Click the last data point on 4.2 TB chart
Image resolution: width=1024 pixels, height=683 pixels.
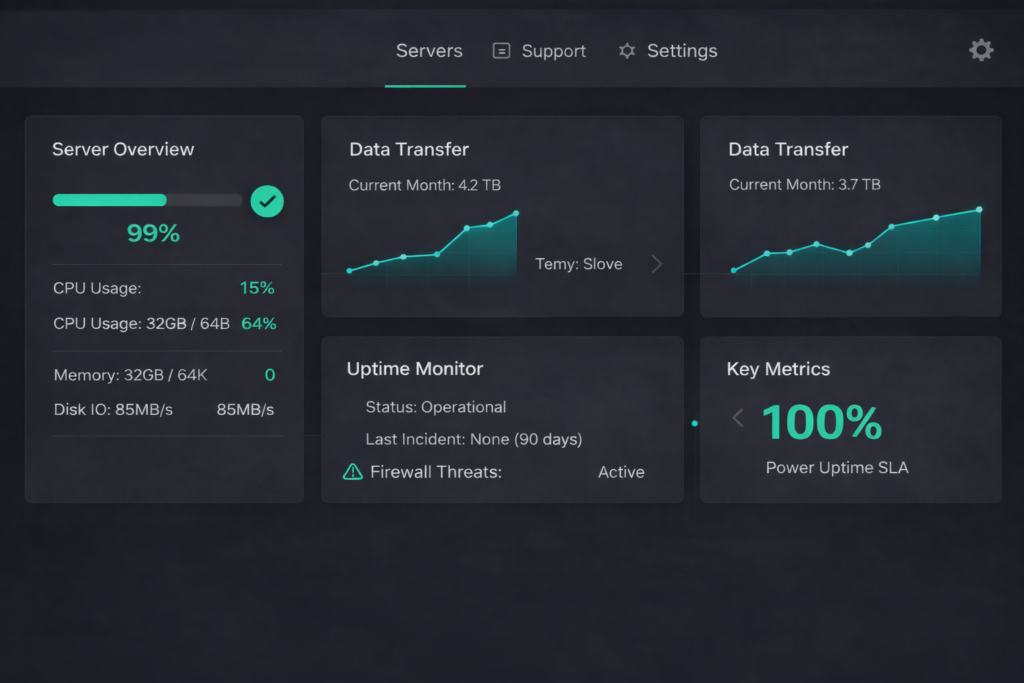[x=516, y=213]
